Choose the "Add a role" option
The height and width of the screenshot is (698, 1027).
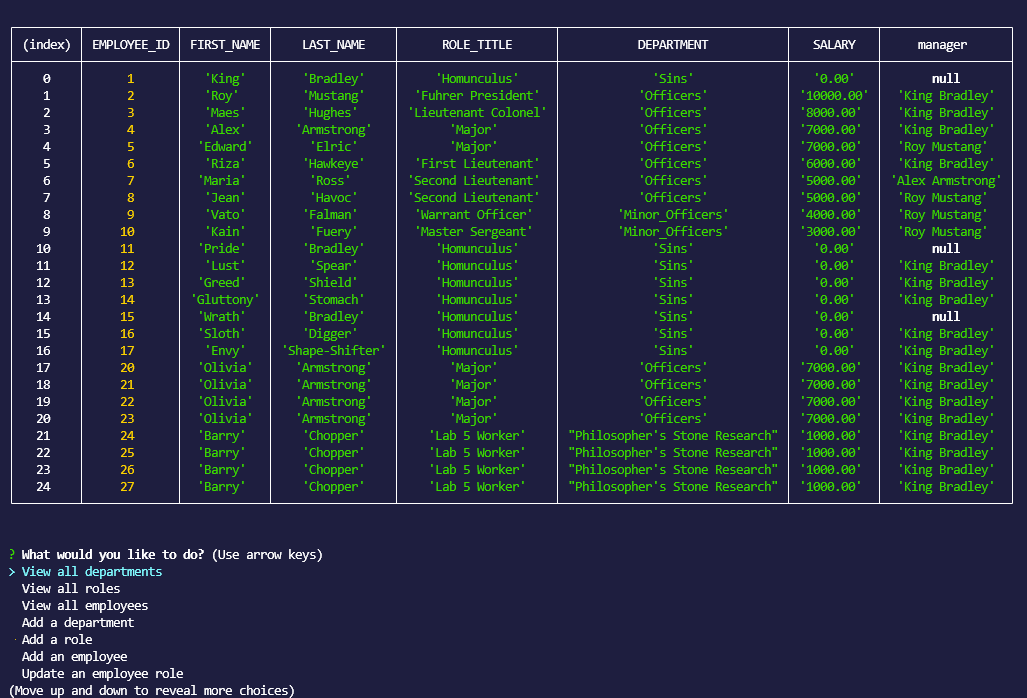(x=56, y=639)
